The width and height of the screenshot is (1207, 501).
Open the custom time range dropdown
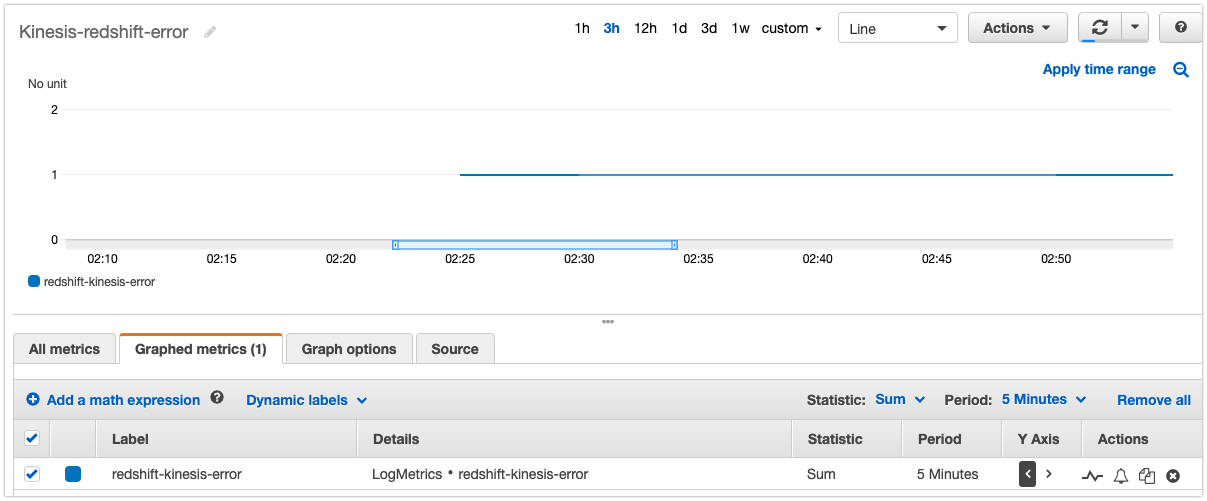click(791, 28)
